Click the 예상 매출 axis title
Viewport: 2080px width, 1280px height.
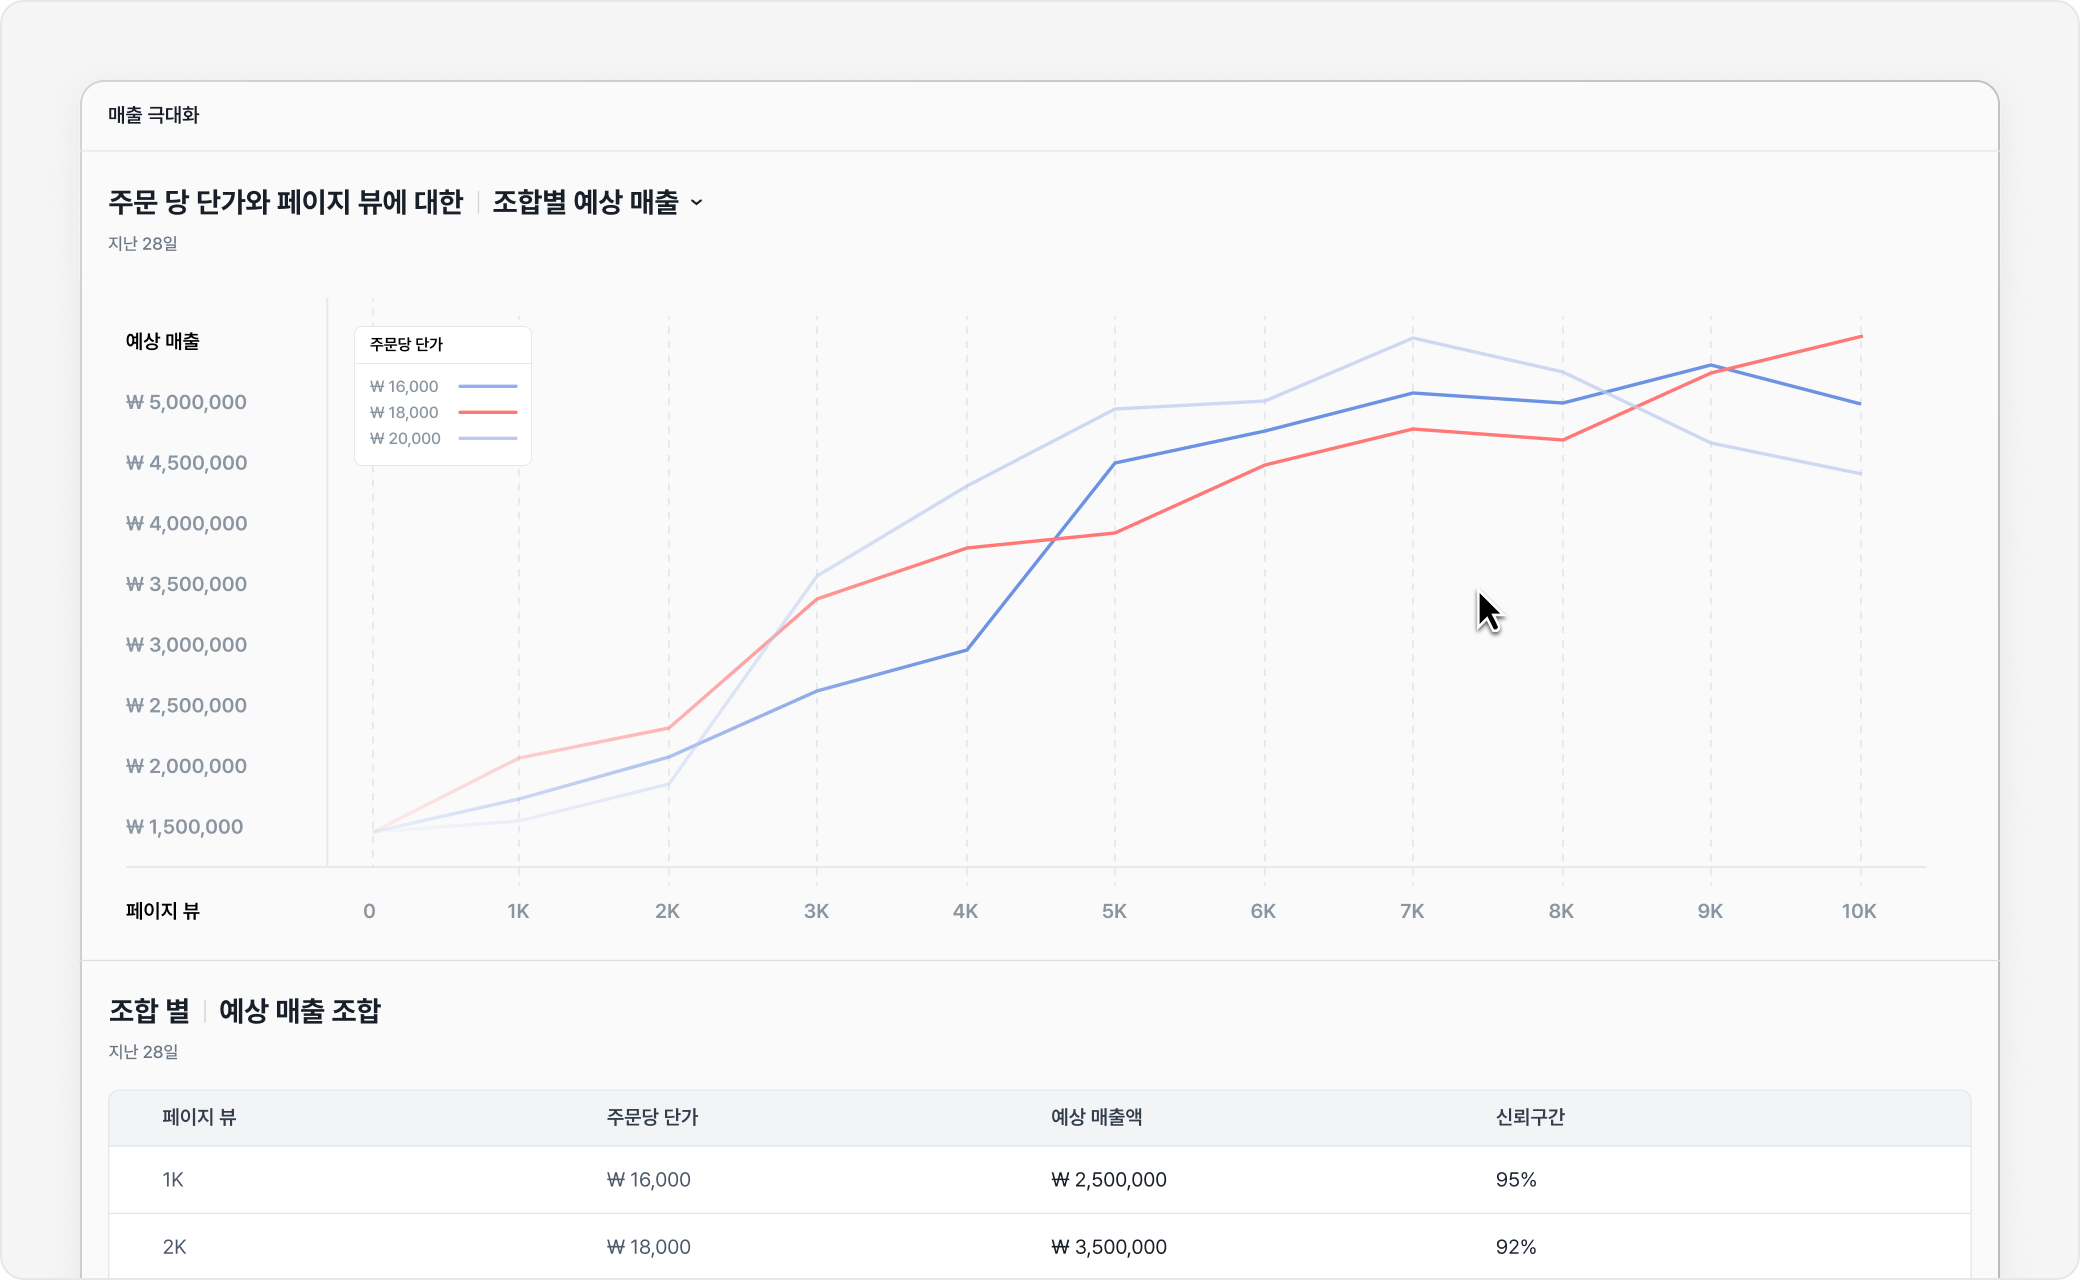[x=162, y=341]
